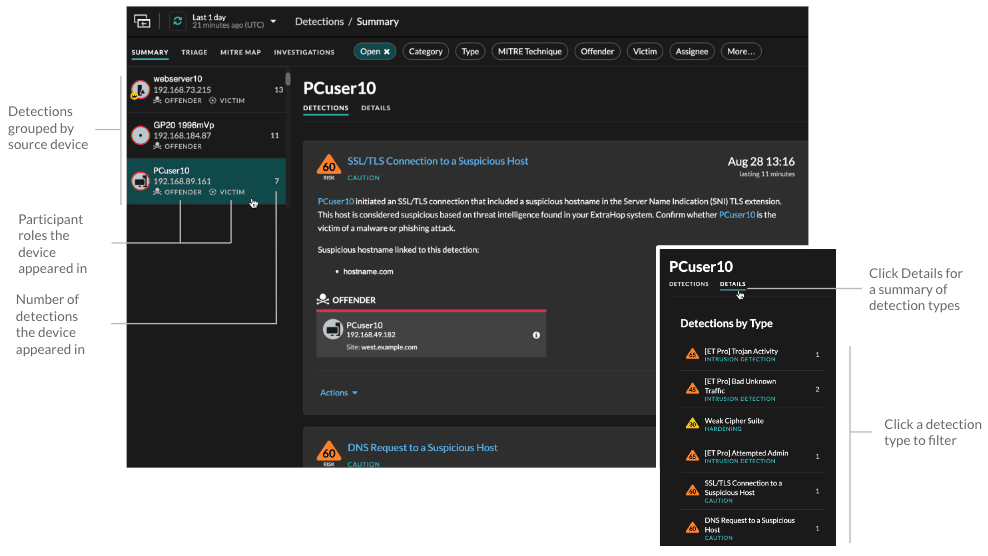Open the Investigations tab

coord(304,52)
